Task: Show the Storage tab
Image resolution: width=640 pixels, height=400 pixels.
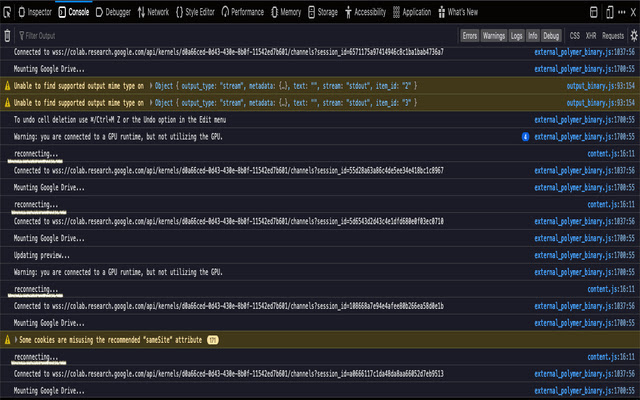Action: pos(323,12)
